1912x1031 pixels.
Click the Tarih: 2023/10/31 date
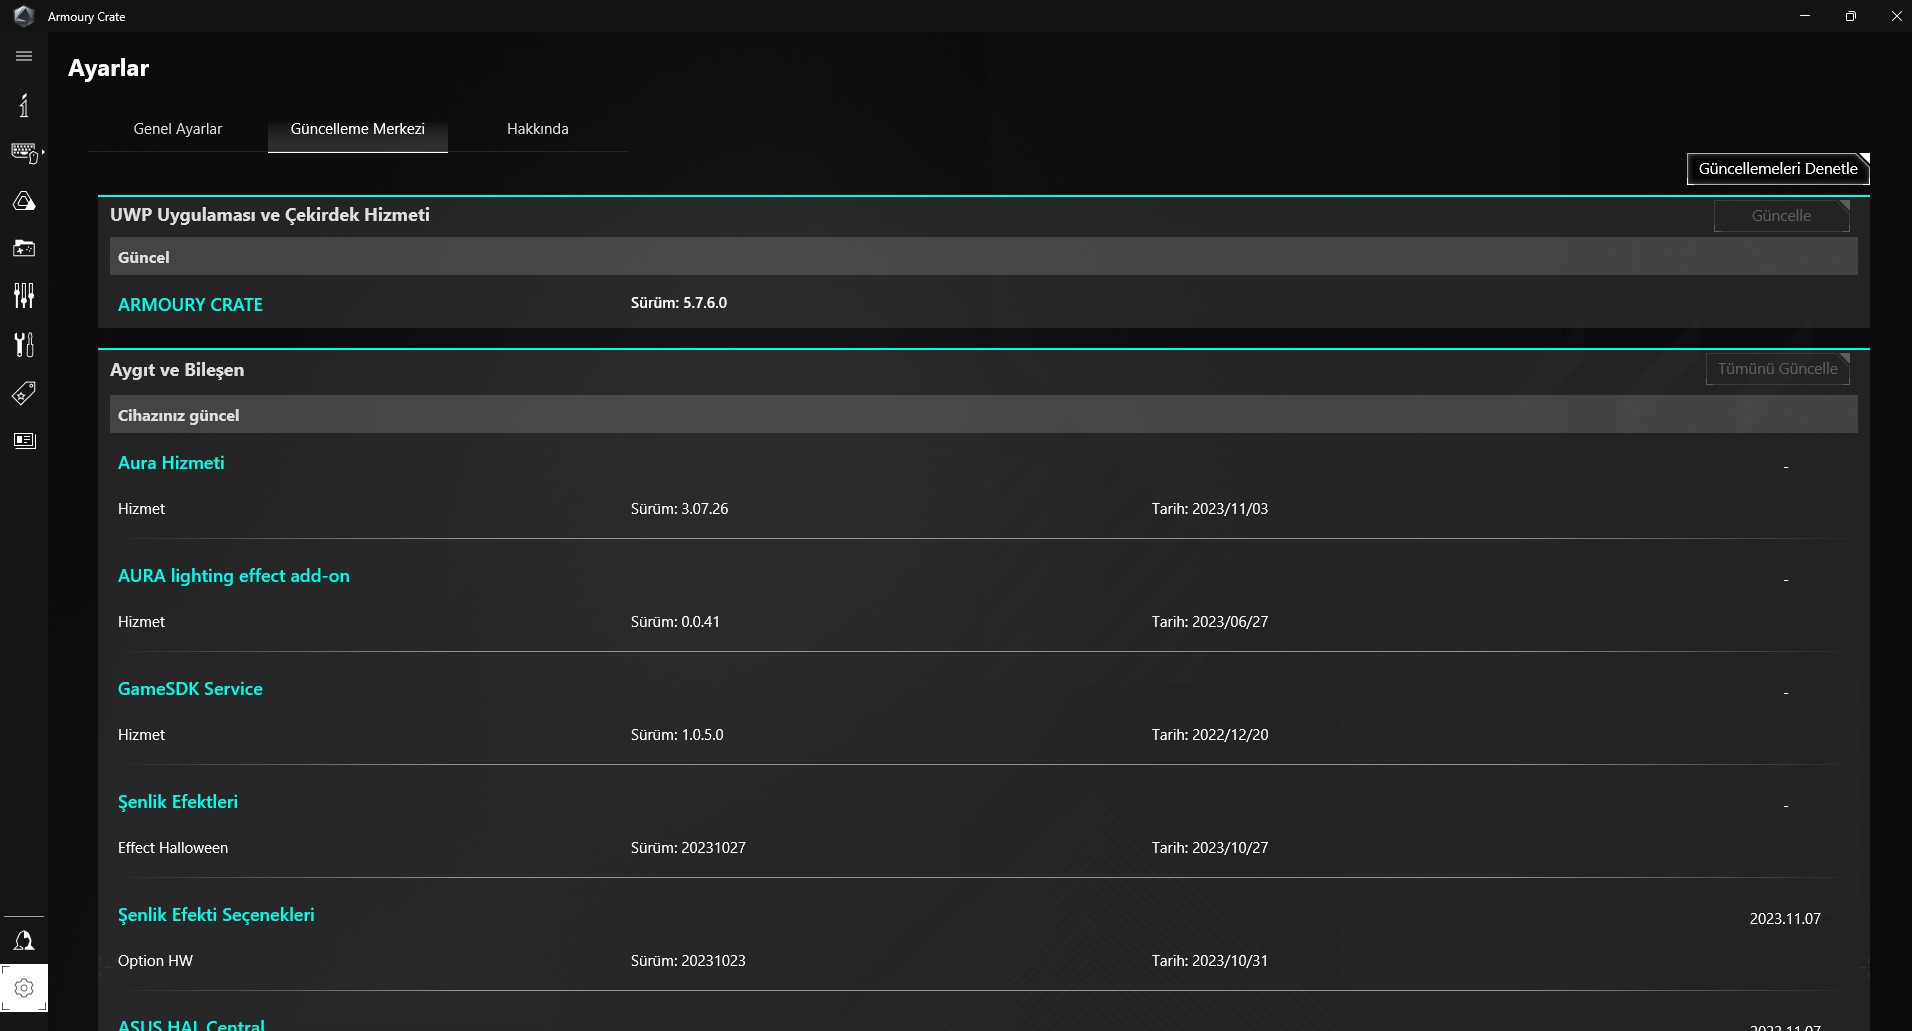pos(1210,961)
